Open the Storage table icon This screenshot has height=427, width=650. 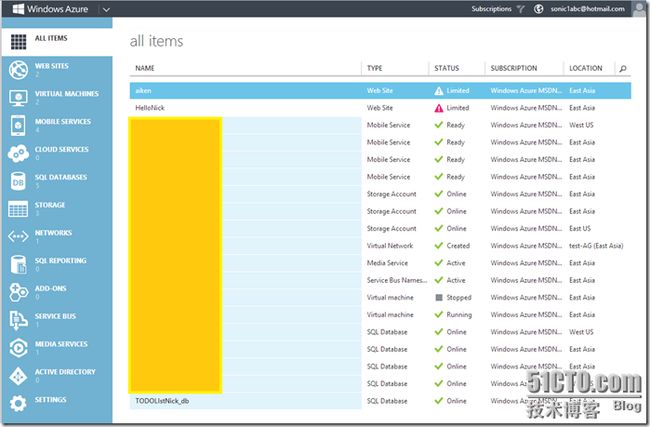(18, 209)
